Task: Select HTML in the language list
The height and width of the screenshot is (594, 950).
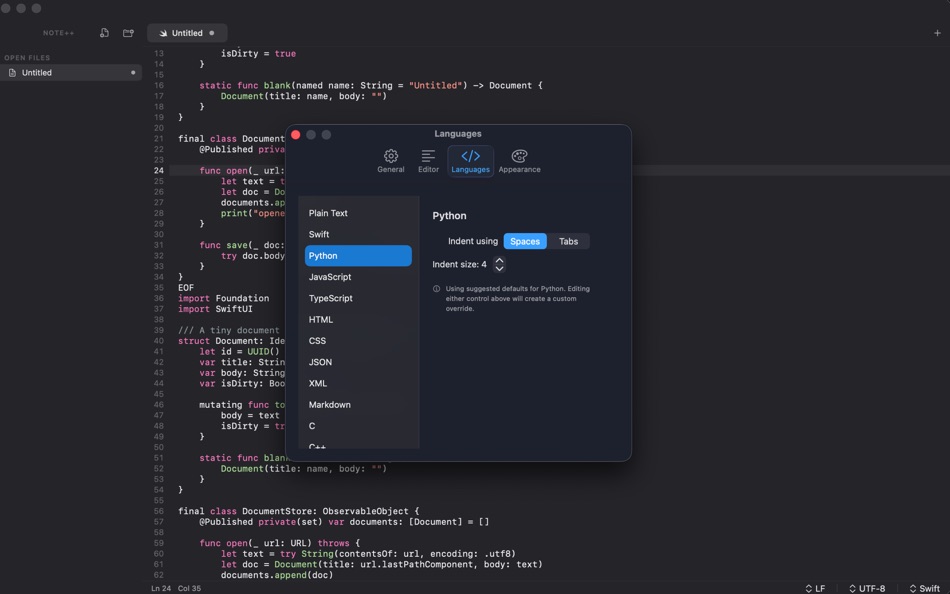Action: [358, 319]
